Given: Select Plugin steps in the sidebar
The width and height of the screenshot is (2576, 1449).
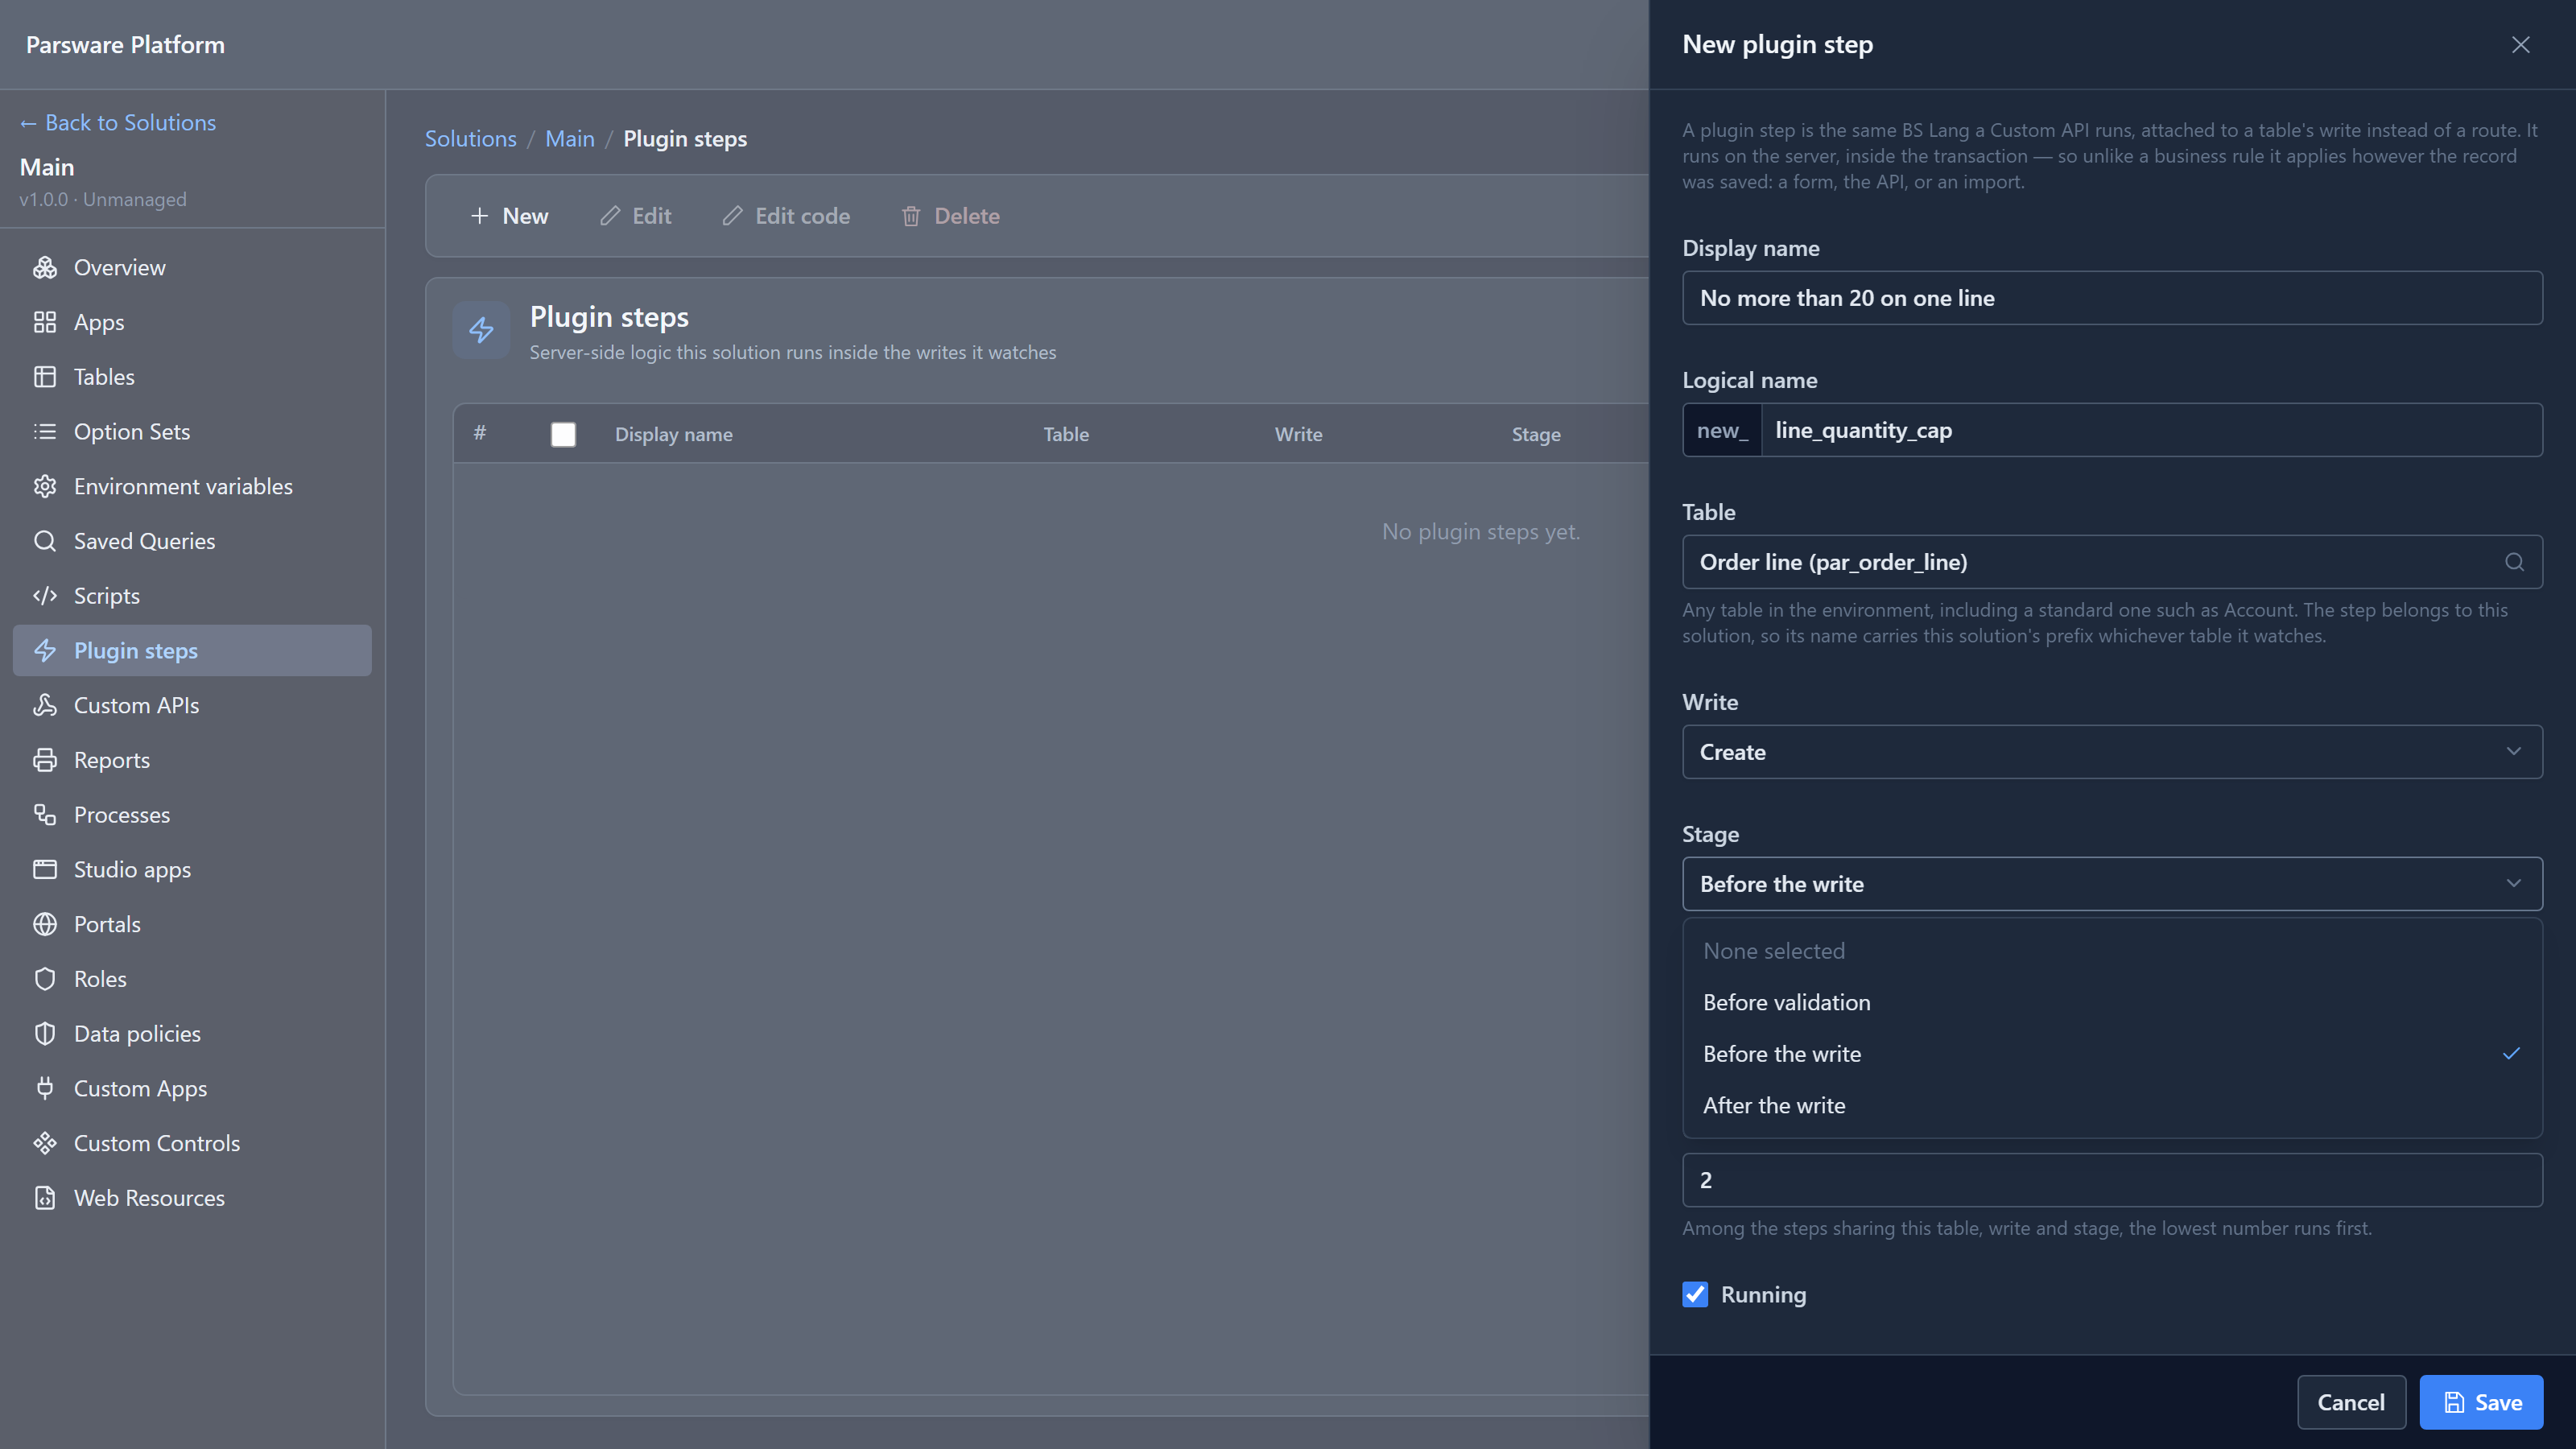Looking at the screenshot, I should pyautogui.click(x=192, y=651).
